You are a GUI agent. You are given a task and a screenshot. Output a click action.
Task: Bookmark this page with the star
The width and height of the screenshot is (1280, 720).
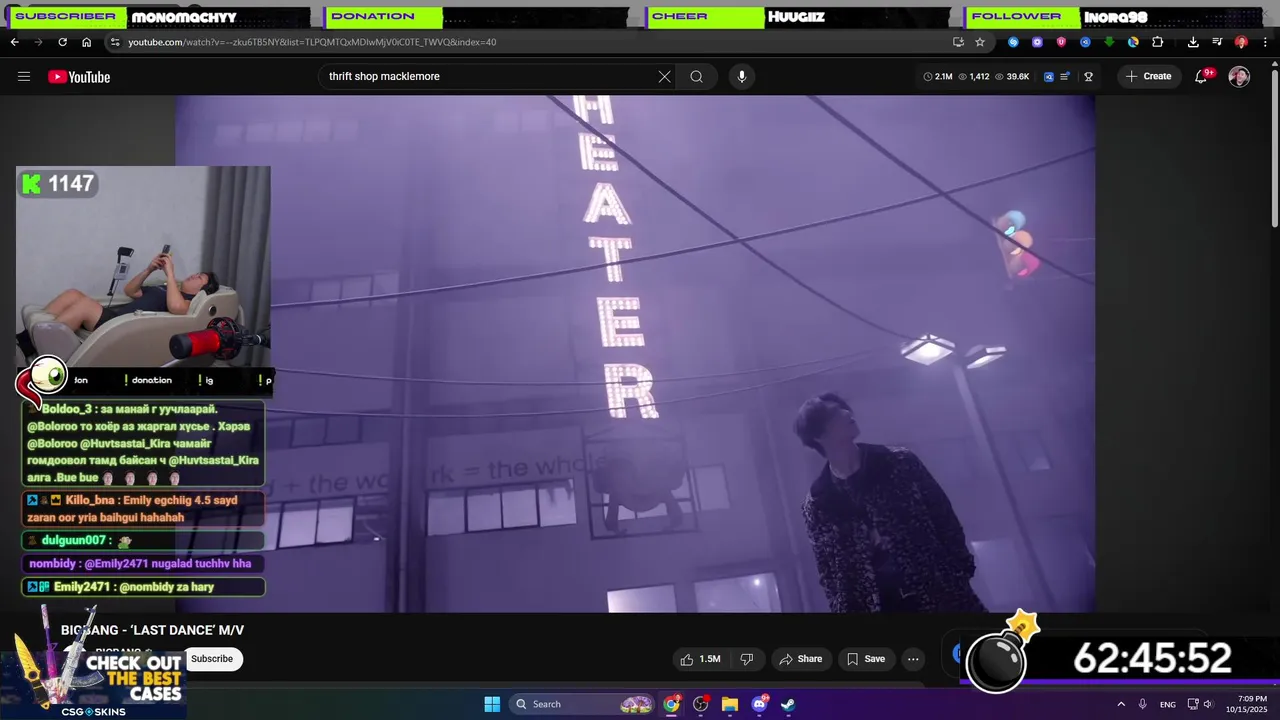[980, 42]
